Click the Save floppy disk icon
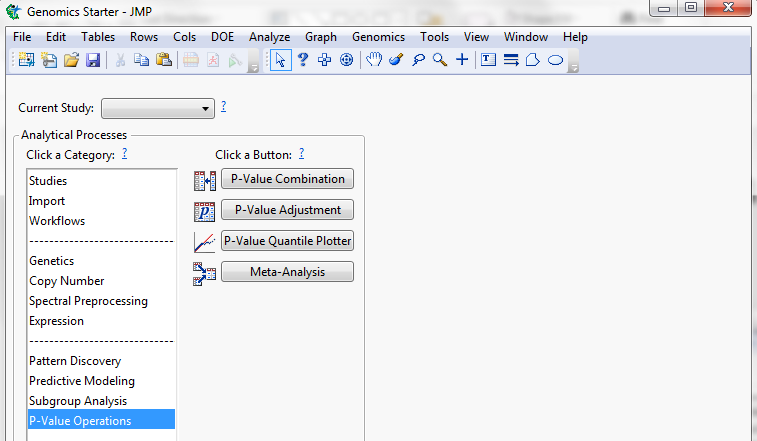 pos(93,60)
